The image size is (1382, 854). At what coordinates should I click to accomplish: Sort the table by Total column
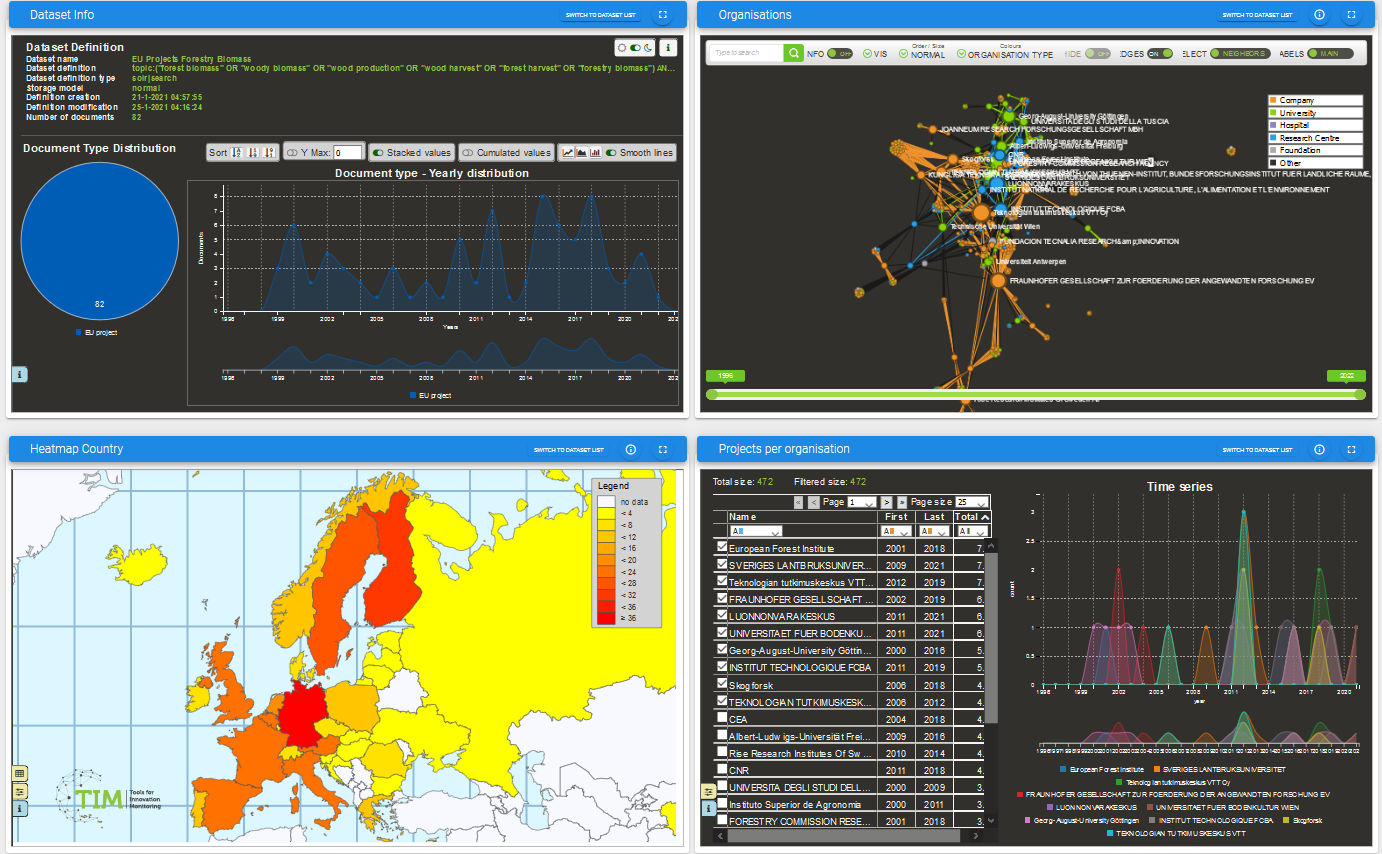click(972, 517)
